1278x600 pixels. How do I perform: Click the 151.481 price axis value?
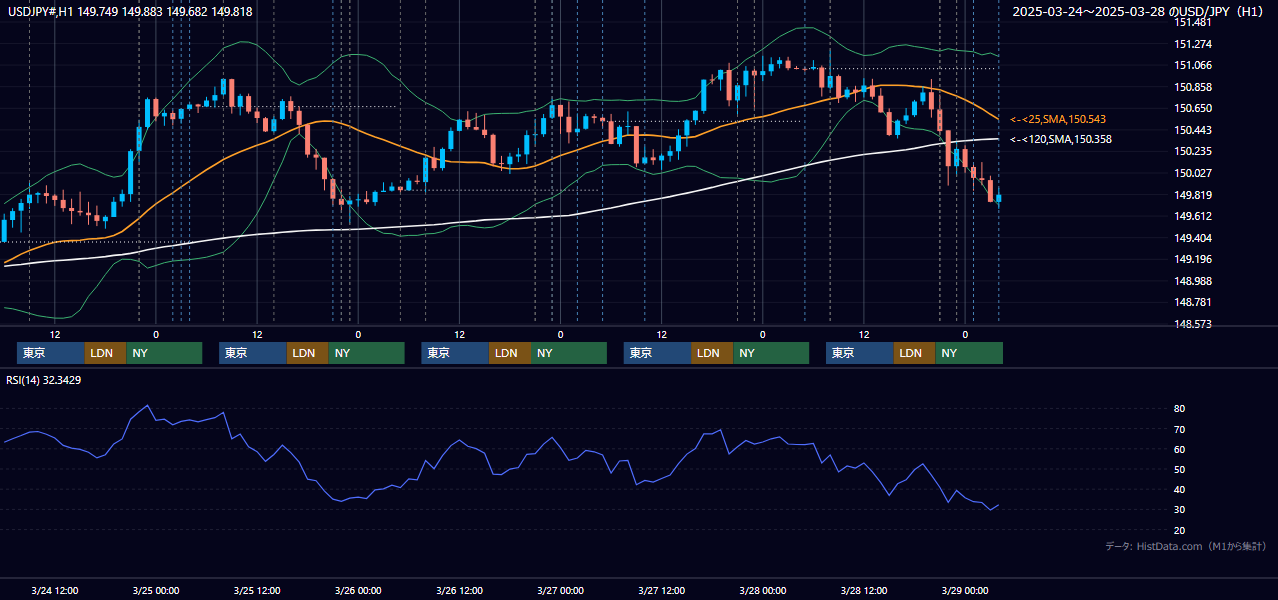1193,23
